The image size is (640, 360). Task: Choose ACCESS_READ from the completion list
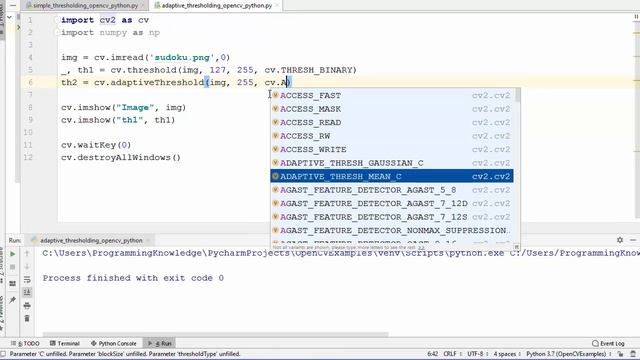click(x=392, y=122)
